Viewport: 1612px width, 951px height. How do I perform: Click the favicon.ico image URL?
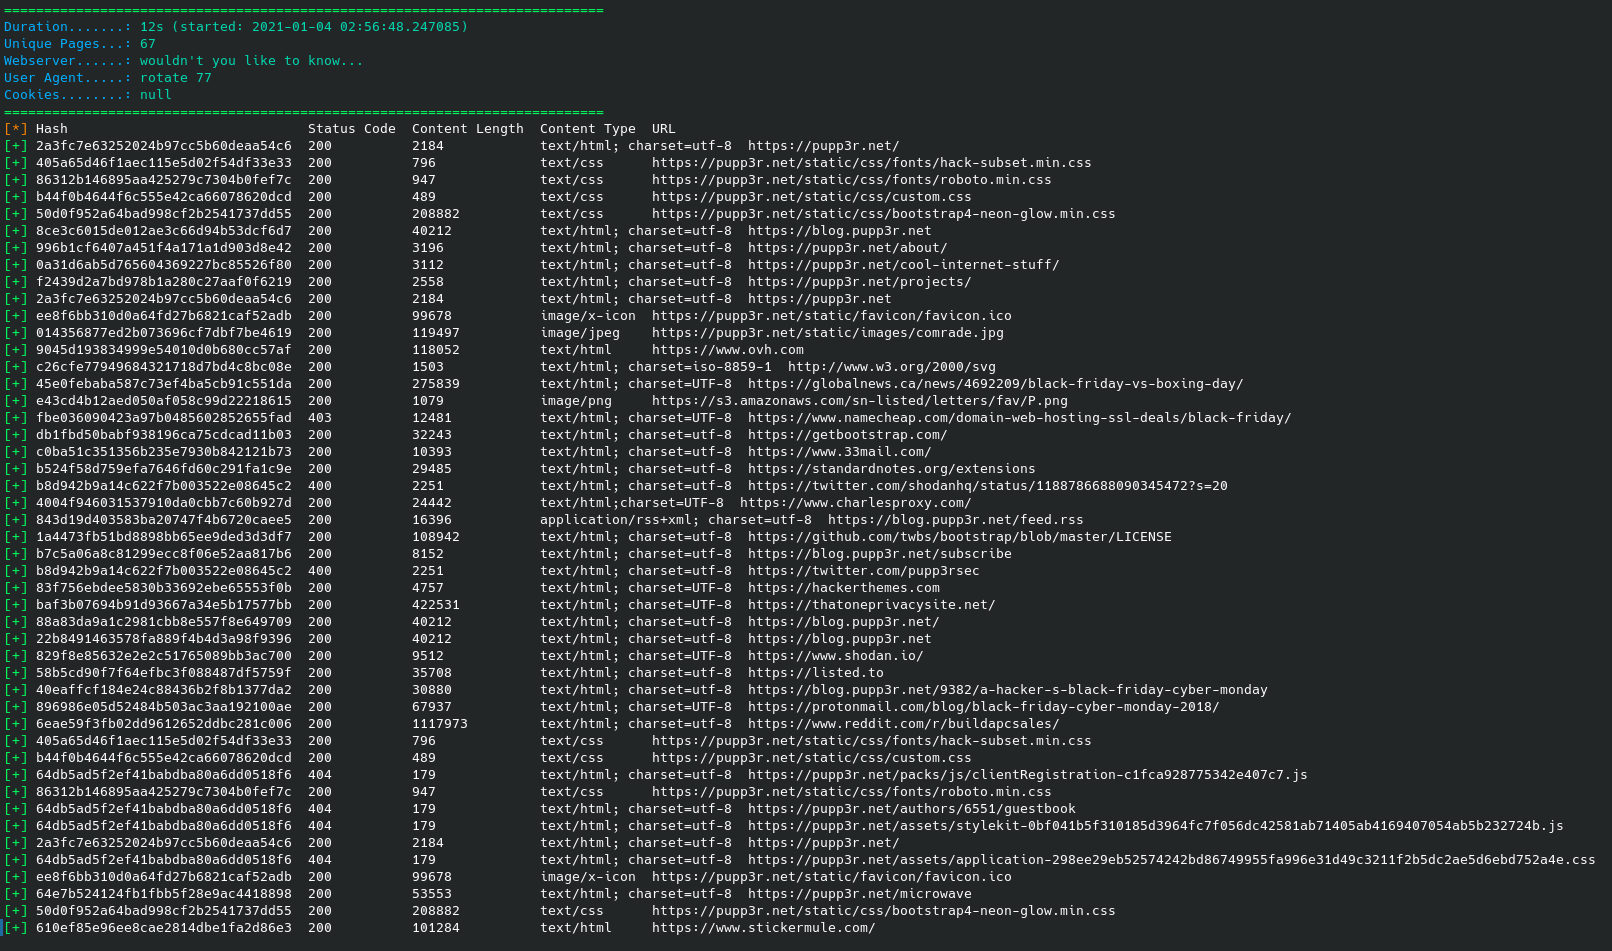click(x=831, y=315)
